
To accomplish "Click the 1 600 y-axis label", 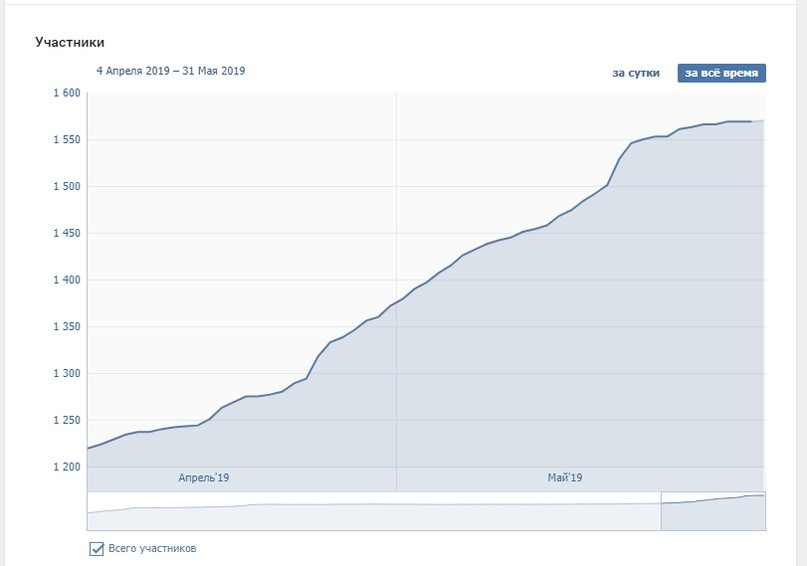I will tap(66, 94).
